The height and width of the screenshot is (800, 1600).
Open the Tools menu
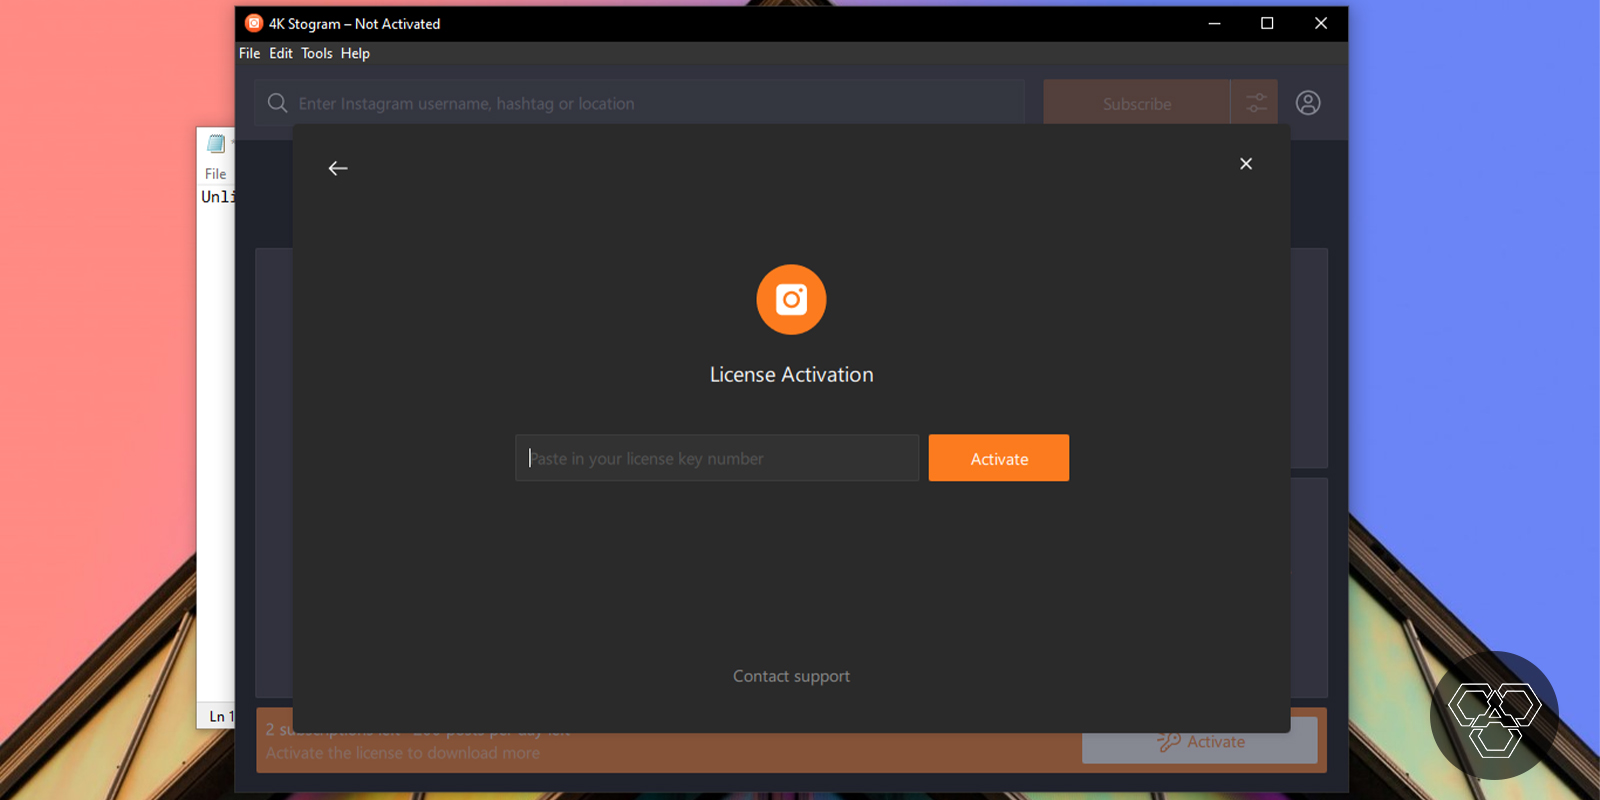(x=317, y=53)
